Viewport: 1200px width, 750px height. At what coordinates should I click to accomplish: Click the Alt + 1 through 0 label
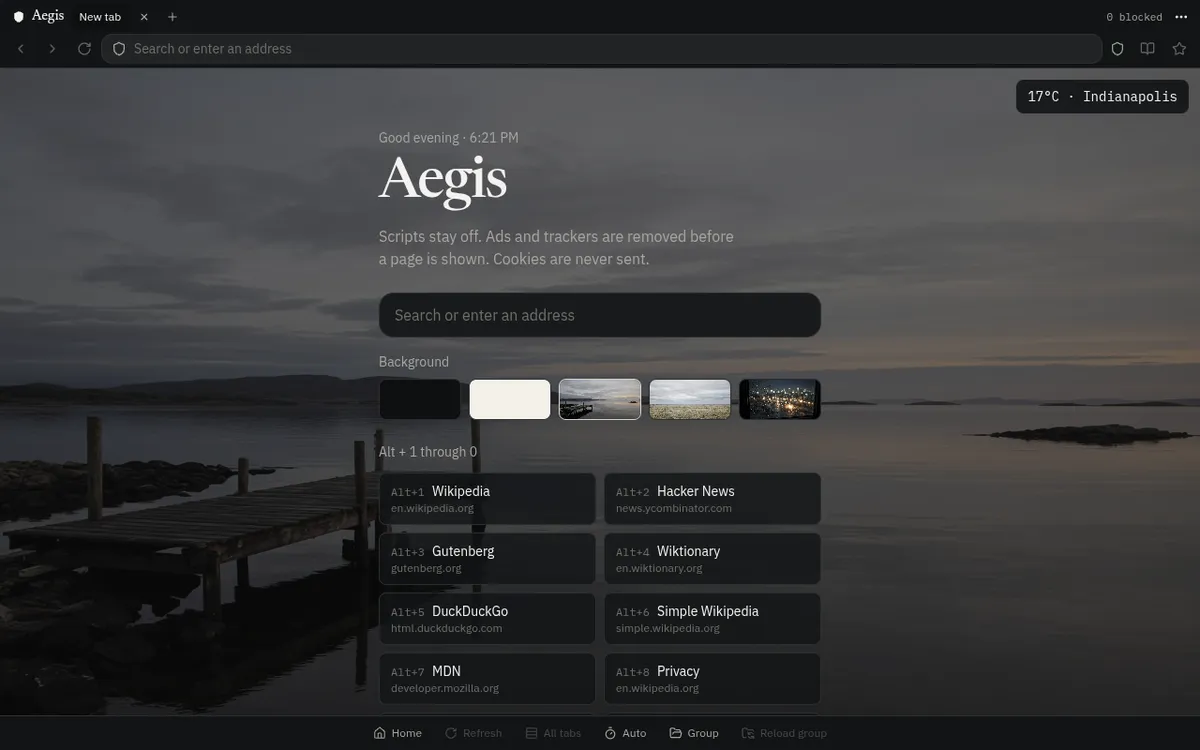coord(428,452)
